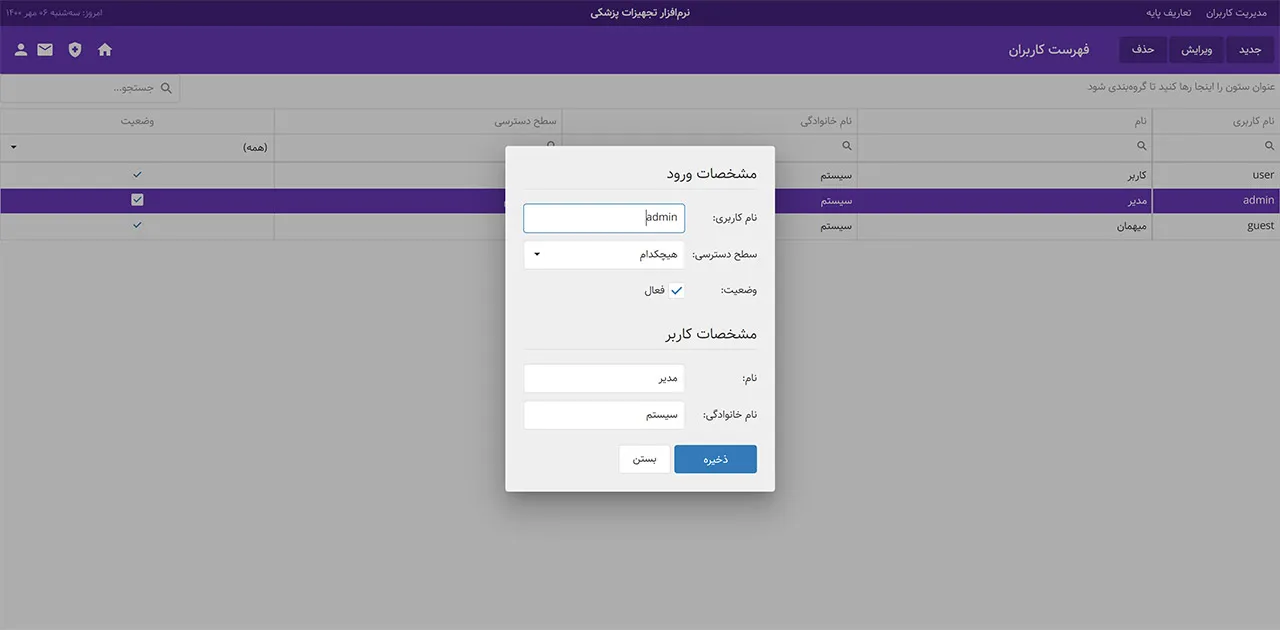Image resolution: width=1280 pixels, height=630 pixels.
Task: Click the magnifier icon in search box
Action: pos(166,88)
